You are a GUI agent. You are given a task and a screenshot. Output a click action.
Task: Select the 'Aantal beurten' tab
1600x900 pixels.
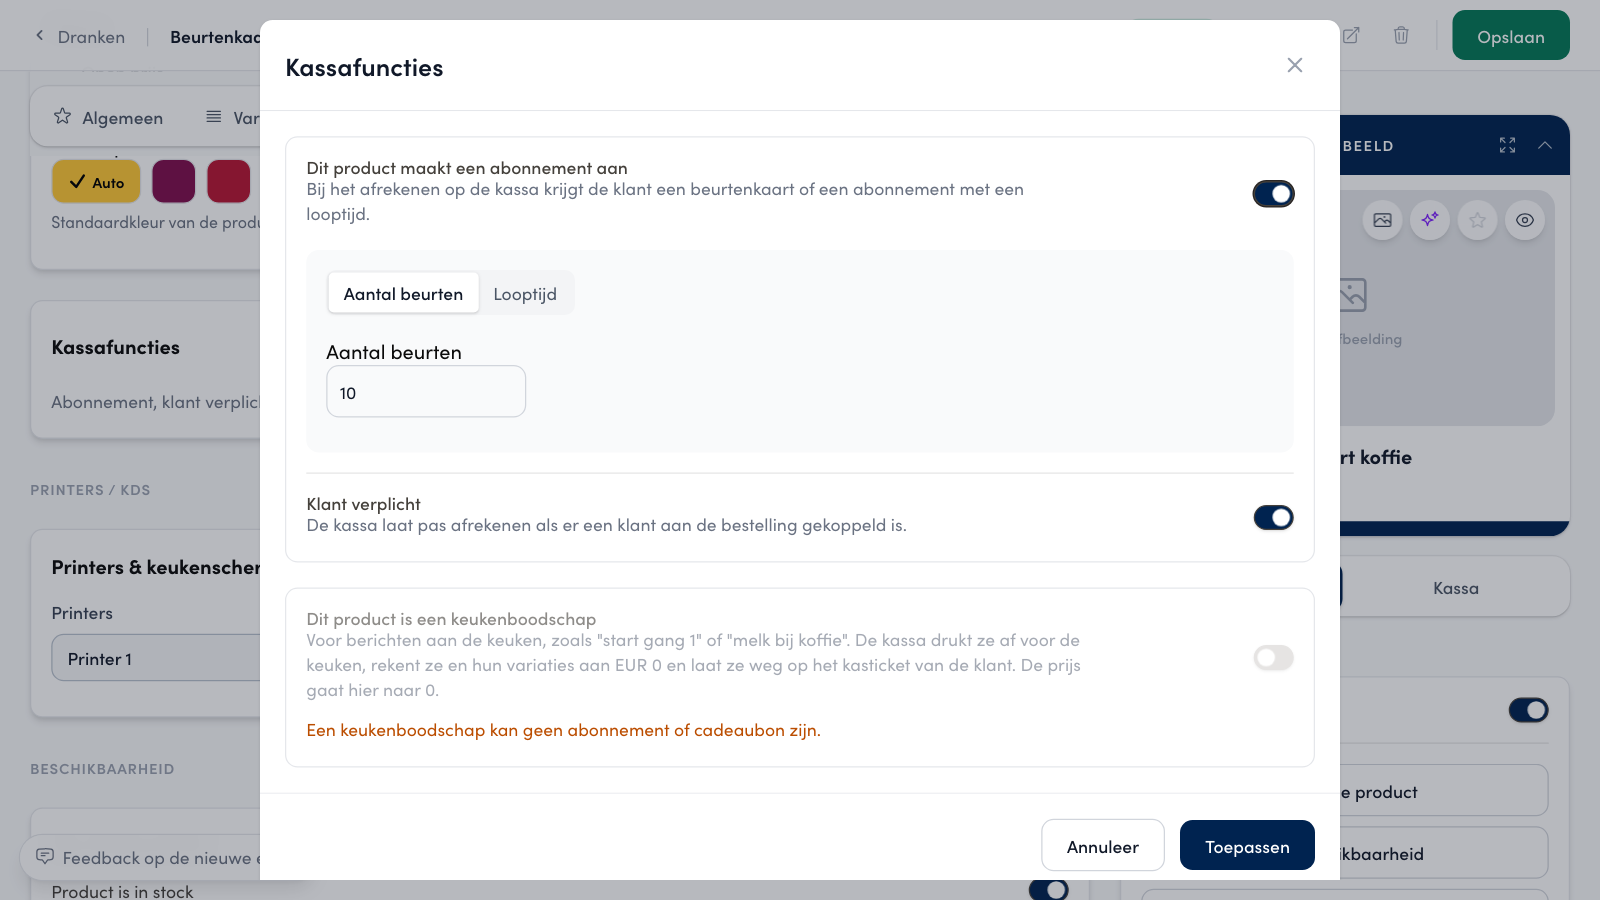pyautogui.click(x=403, y=294)
